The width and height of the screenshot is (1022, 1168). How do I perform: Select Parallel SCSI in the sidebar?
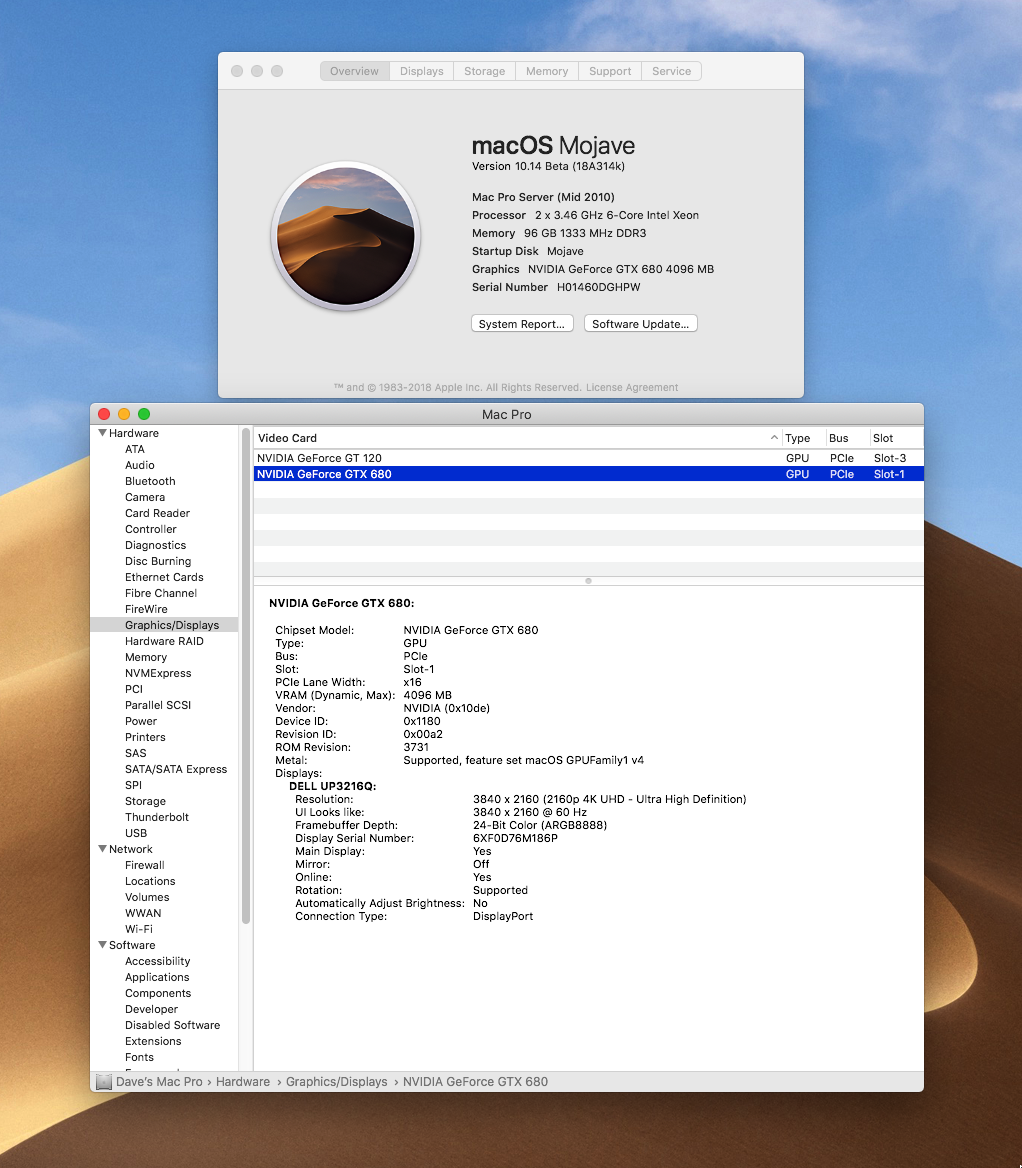(158, 705)
